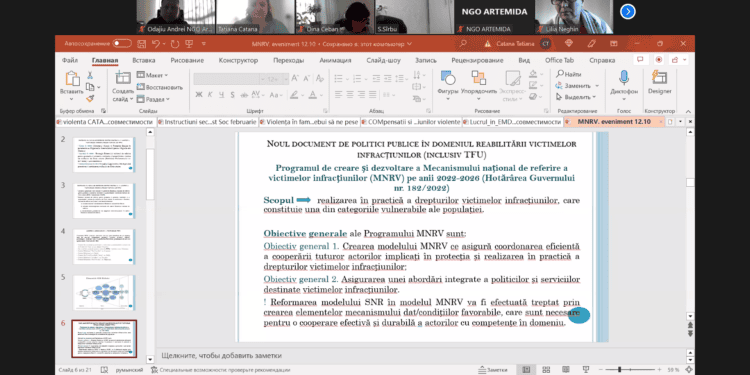The image size is (750, 375).
Task: Toggle italic К formatting
Action: point(210,95)
